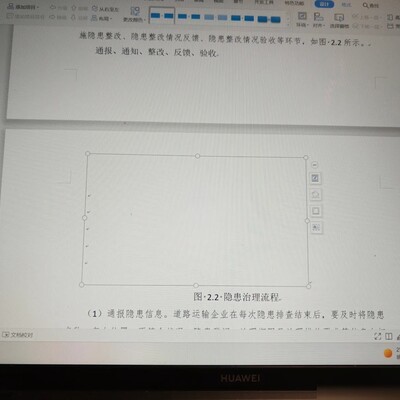Screen dimensions: 400x400
Task: Select the third lighter-blue SmartArt style thumbnail
Action: 216,17
